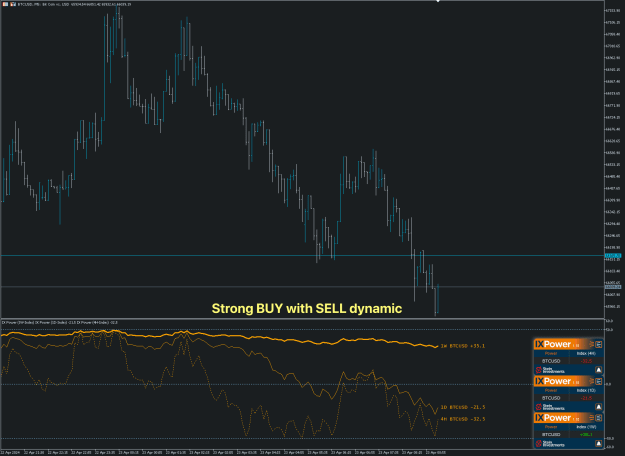The height and width of the screenshot is (456, 625).
Task: Click the bell alert icon in the Index (1W) IX Power panel
Action: click(599, 443)
